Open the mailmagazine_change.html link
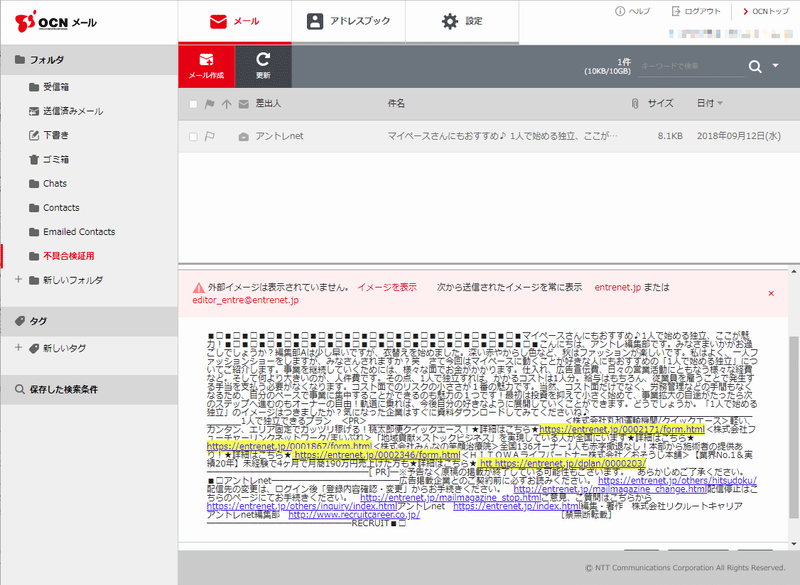The height and width of the screenshot is (585, 800). coord(610,489)
